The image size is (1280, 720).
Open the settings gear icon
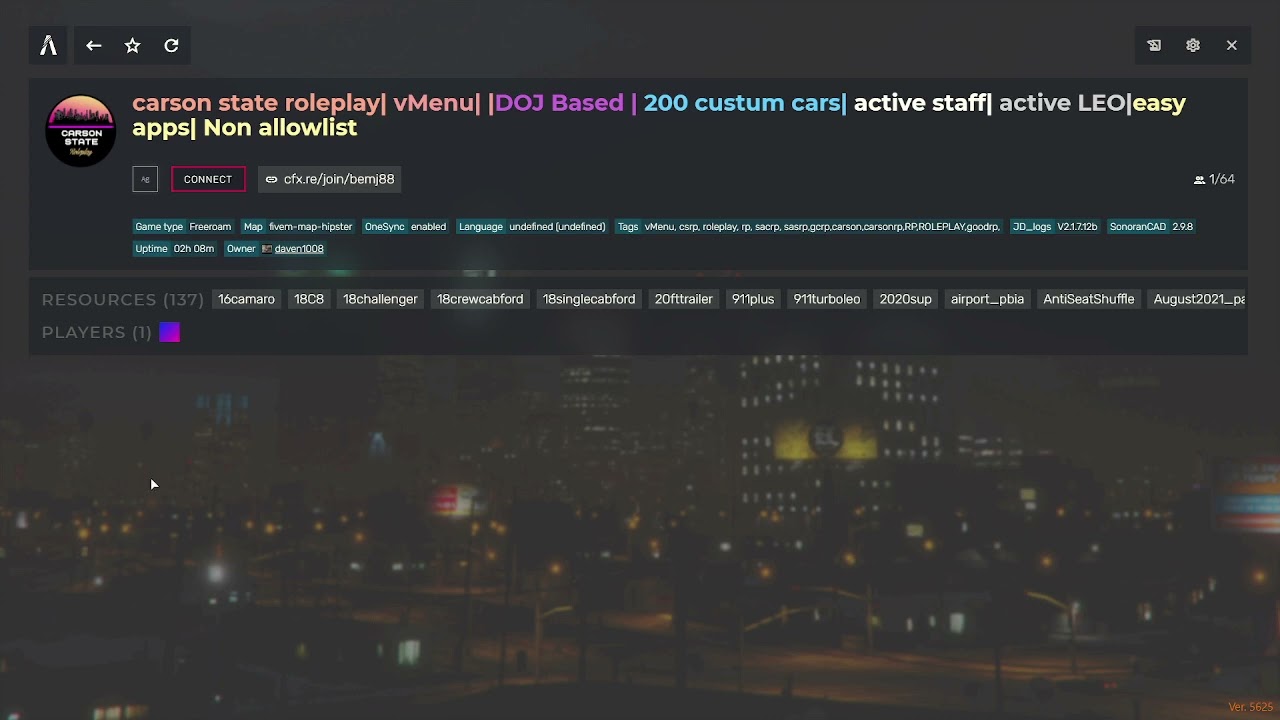click(x=1193, y=45)
